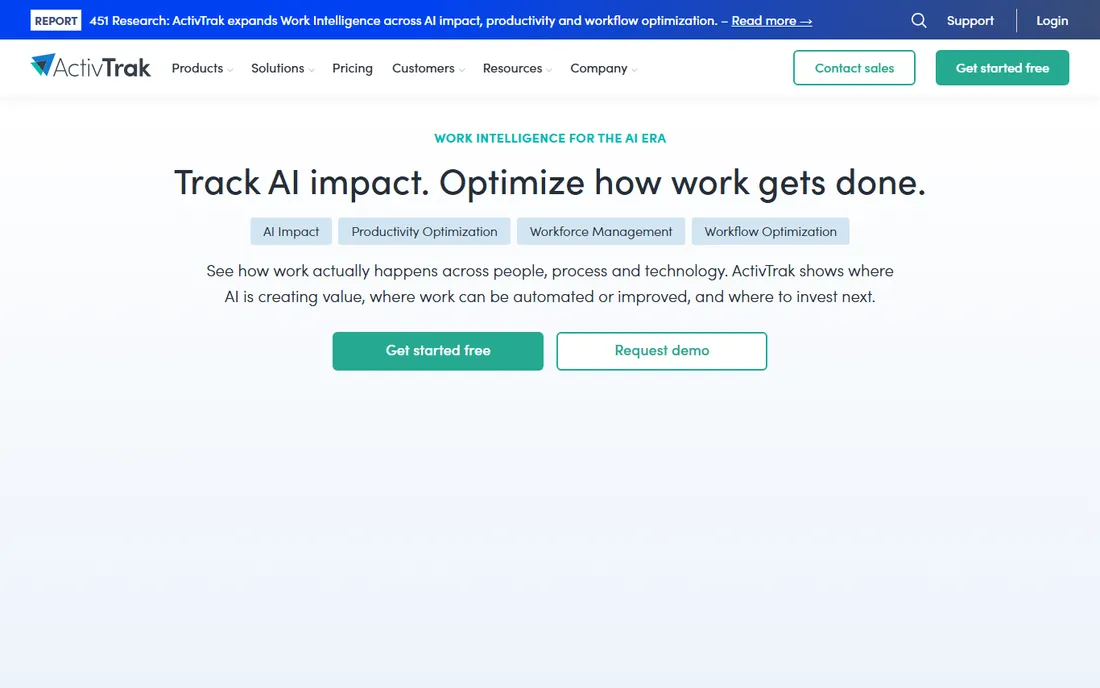The height and width of the screenshot is (688, 1100).
Task: Open the Support link
Action: (970, 20)
